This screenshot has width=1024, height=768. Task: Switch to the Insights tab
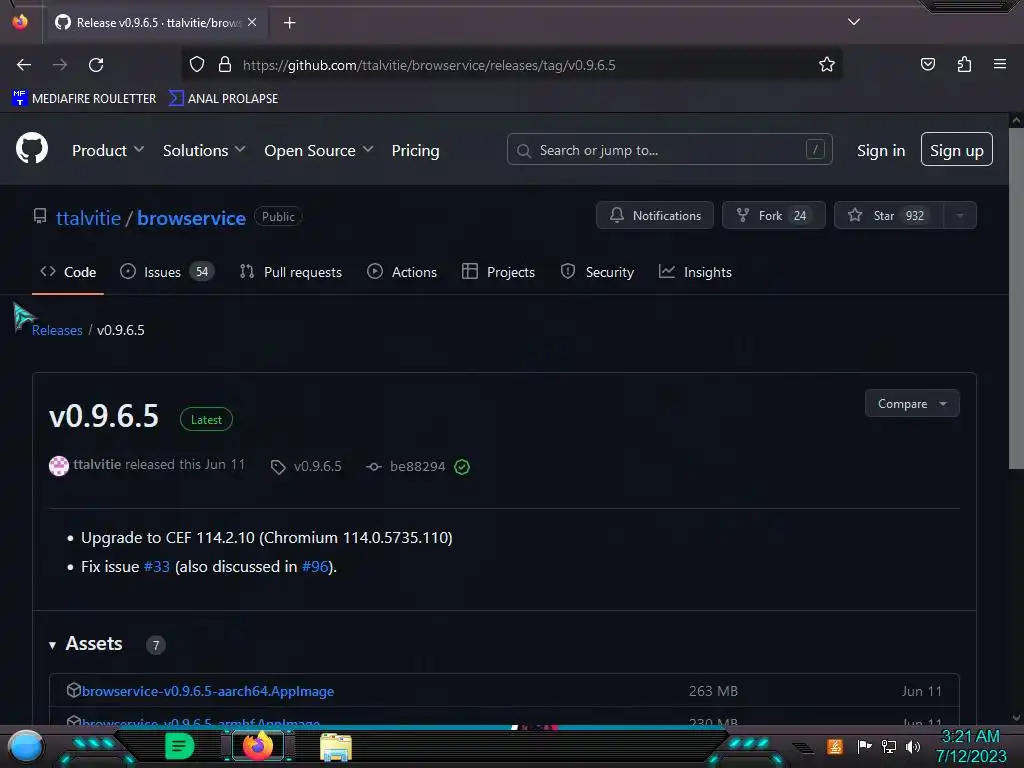[695, 272]
